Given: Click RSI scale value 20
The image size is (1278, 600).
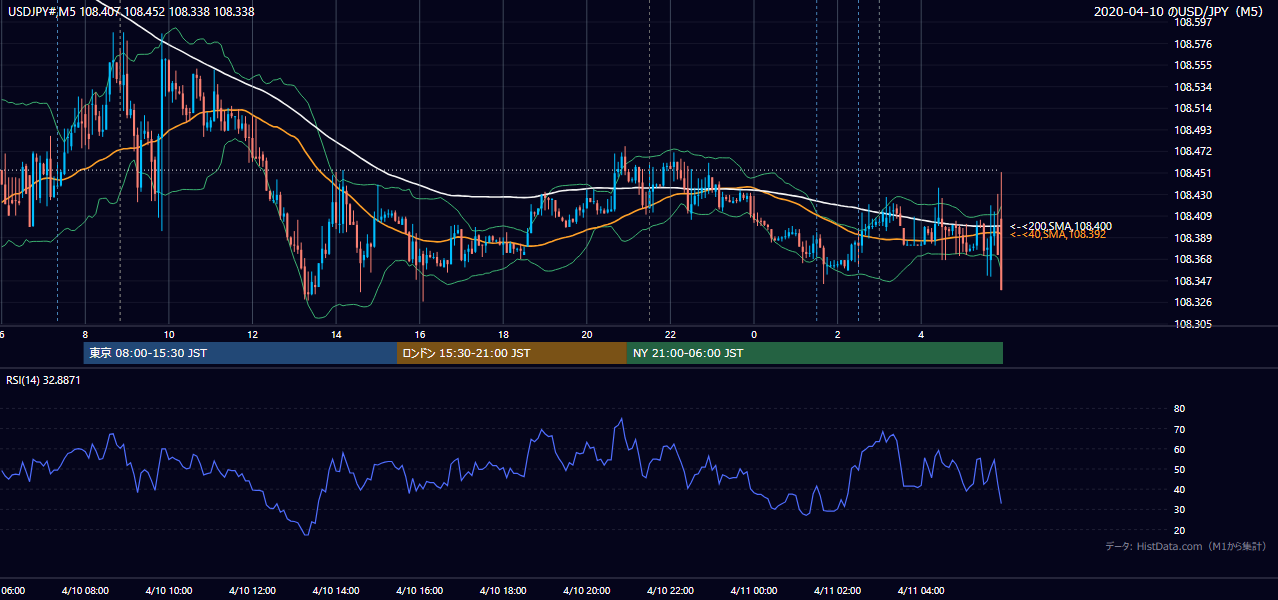Looking at the screenshot, I should (x=1180, y=530).
